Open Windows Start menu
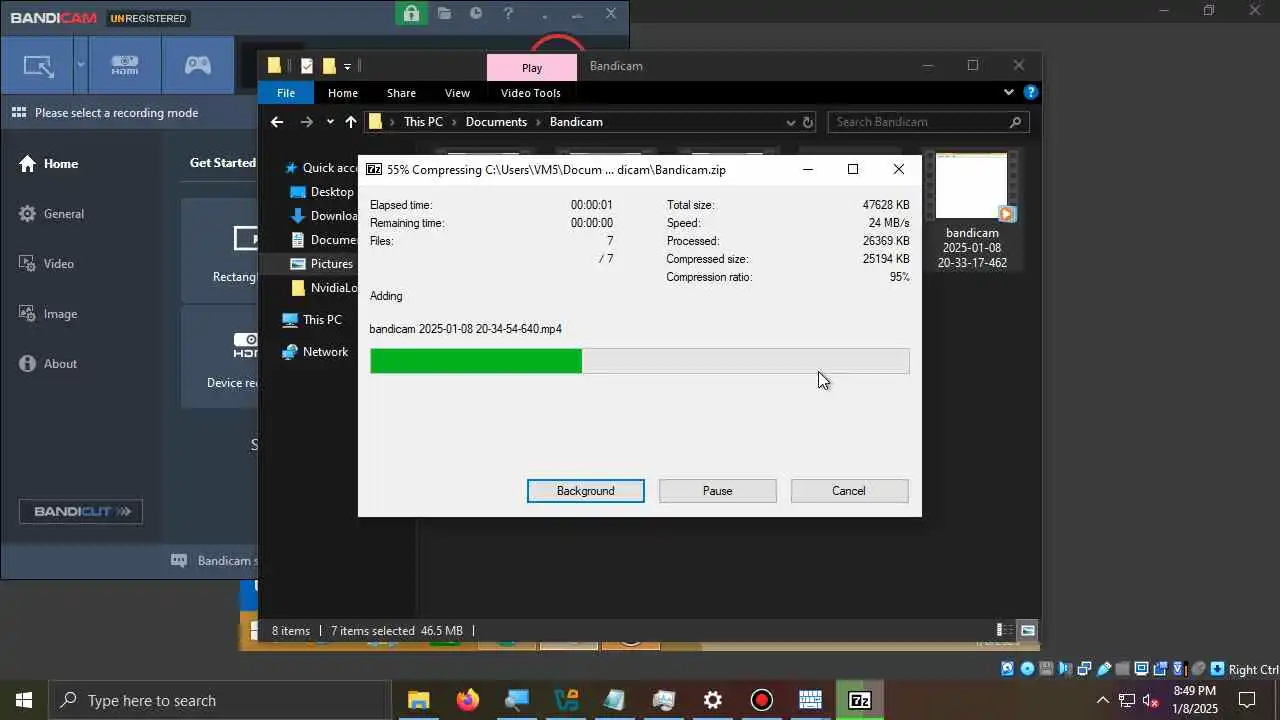Image resolution: width=1280 pixels, height=720 pixels. pyautogui.click(x=24, y=700)
